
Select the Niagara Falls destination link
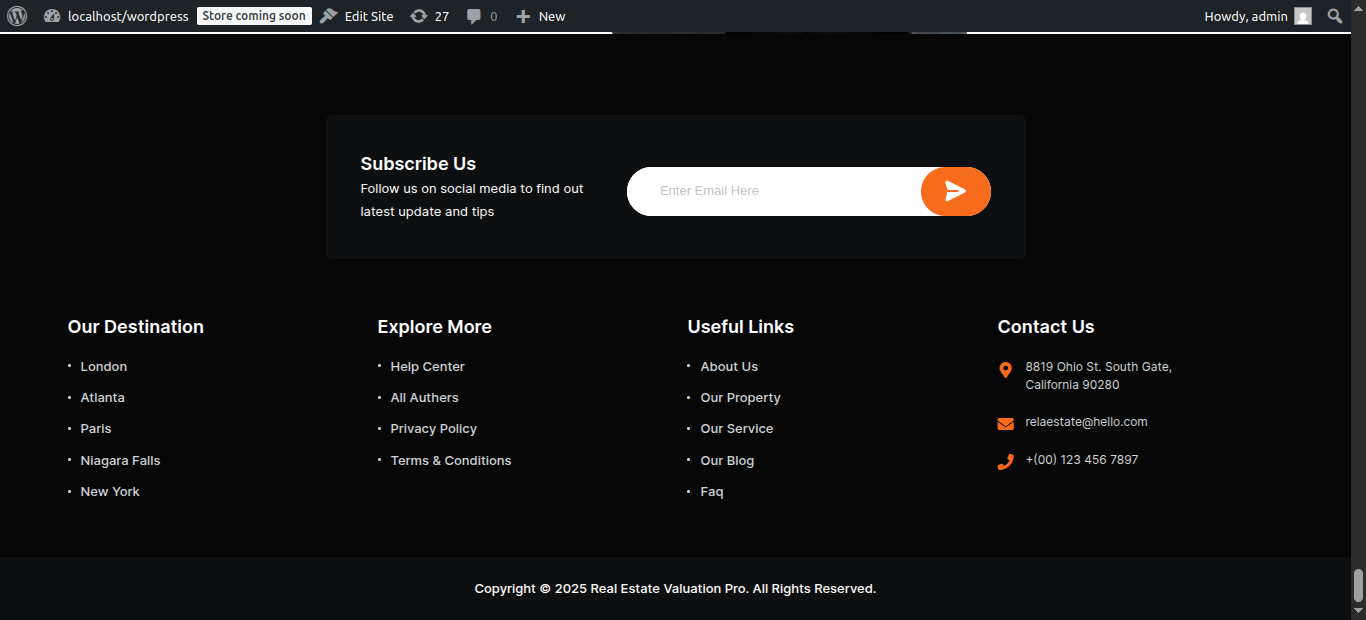(120, 461)
